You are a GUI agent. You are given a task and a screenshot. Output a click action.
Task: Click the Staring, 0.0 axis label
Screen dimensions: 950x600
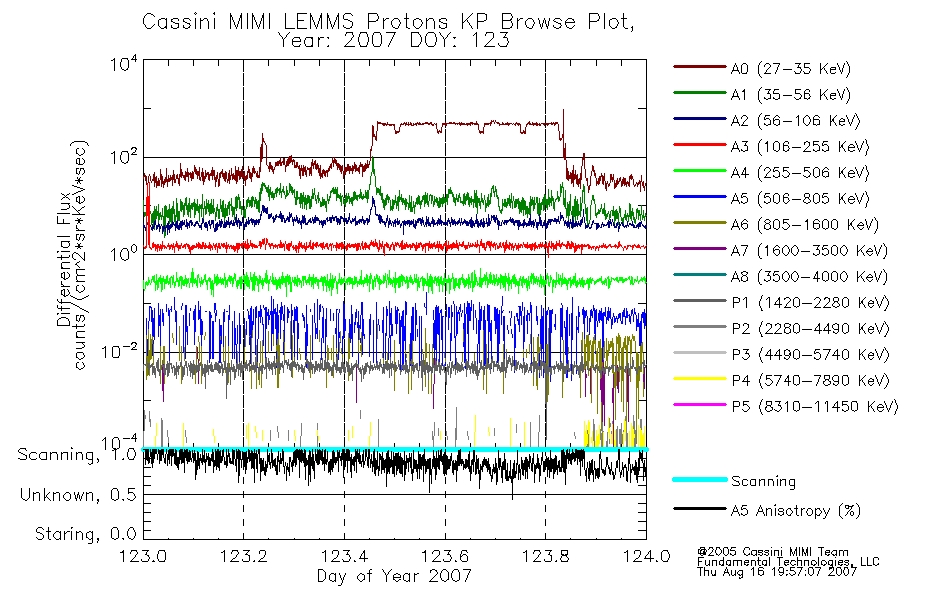tap(85, 534)
